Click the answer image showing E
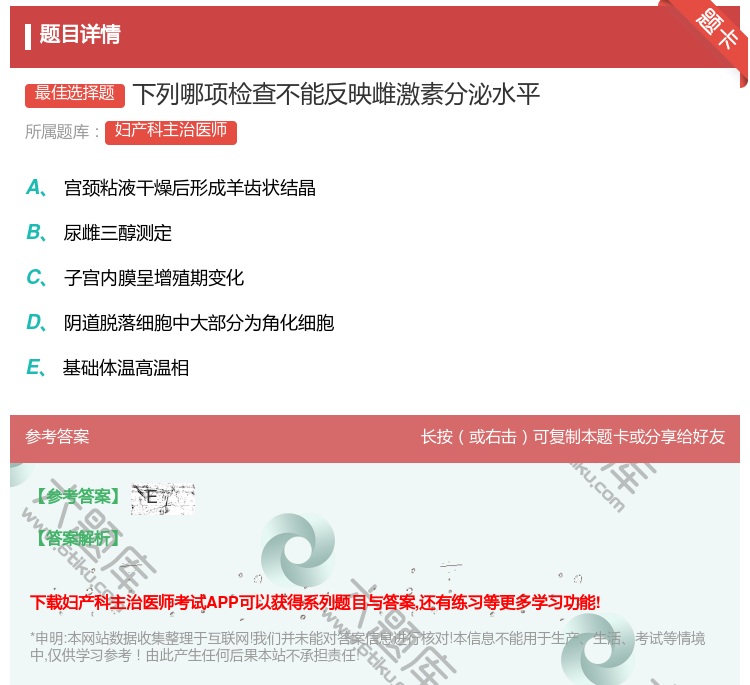This screenshot has width=750, height=685. tap(163, 498)
